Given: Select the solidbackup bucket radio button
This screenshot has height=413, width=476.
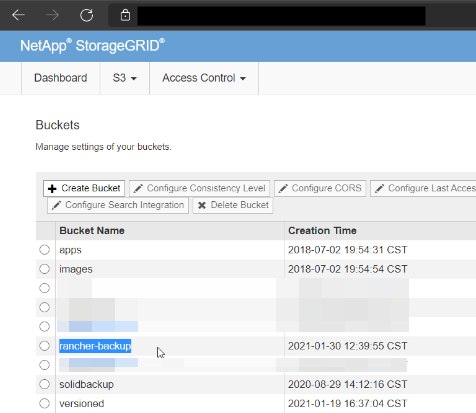Looking at the screenshot, I should [x=44, y=384].
